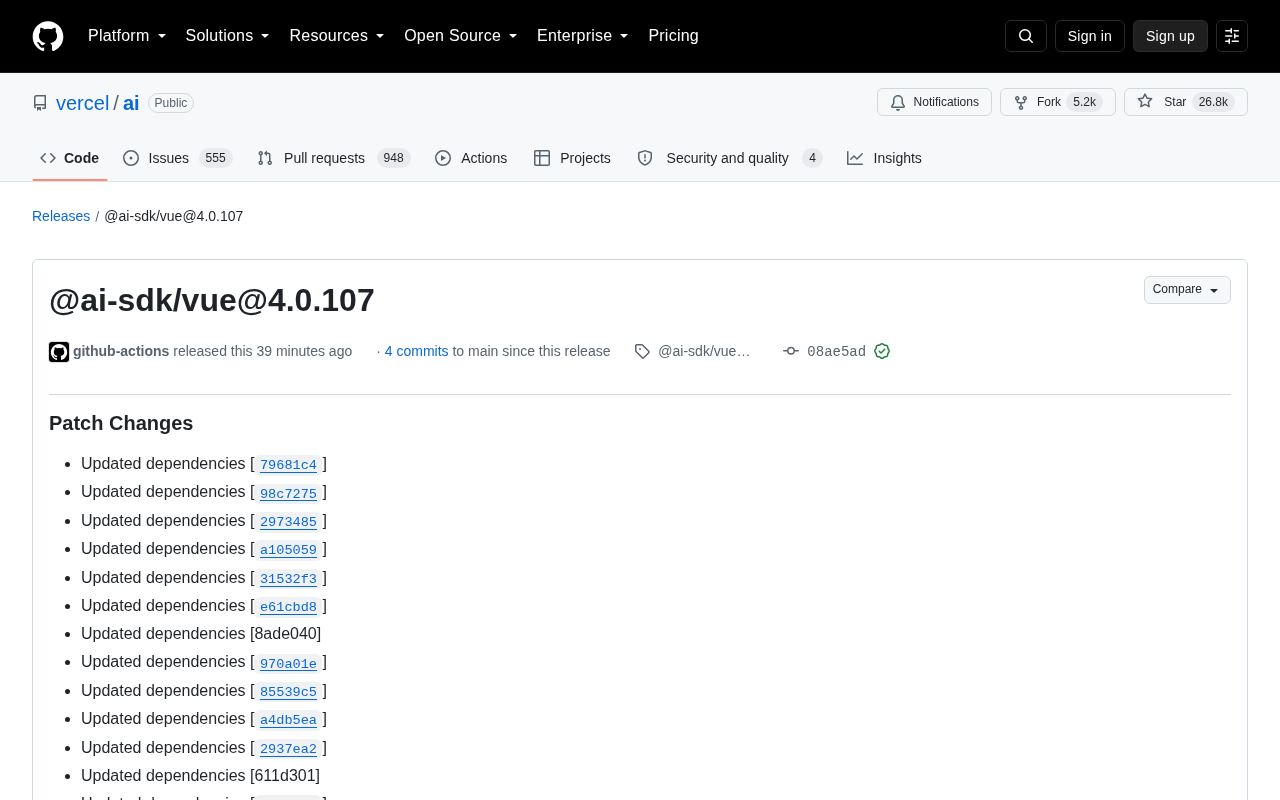Expand the Resources menu

tap(337, 36)
